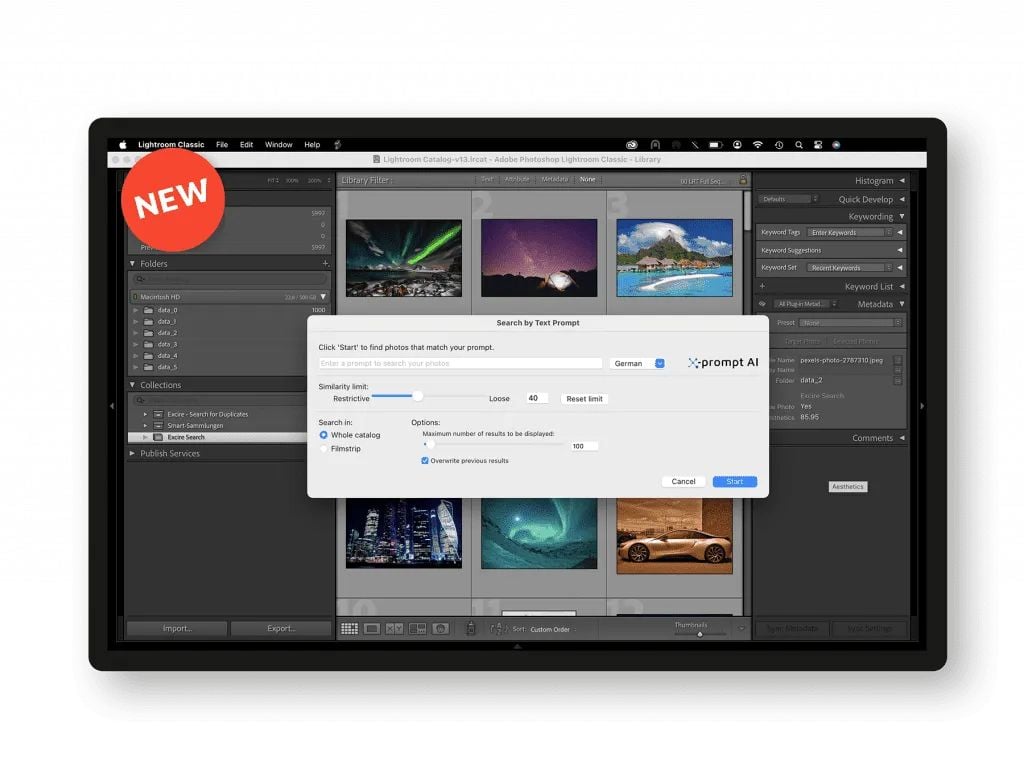Collapse right panel with side arrow

click(922, 406)
